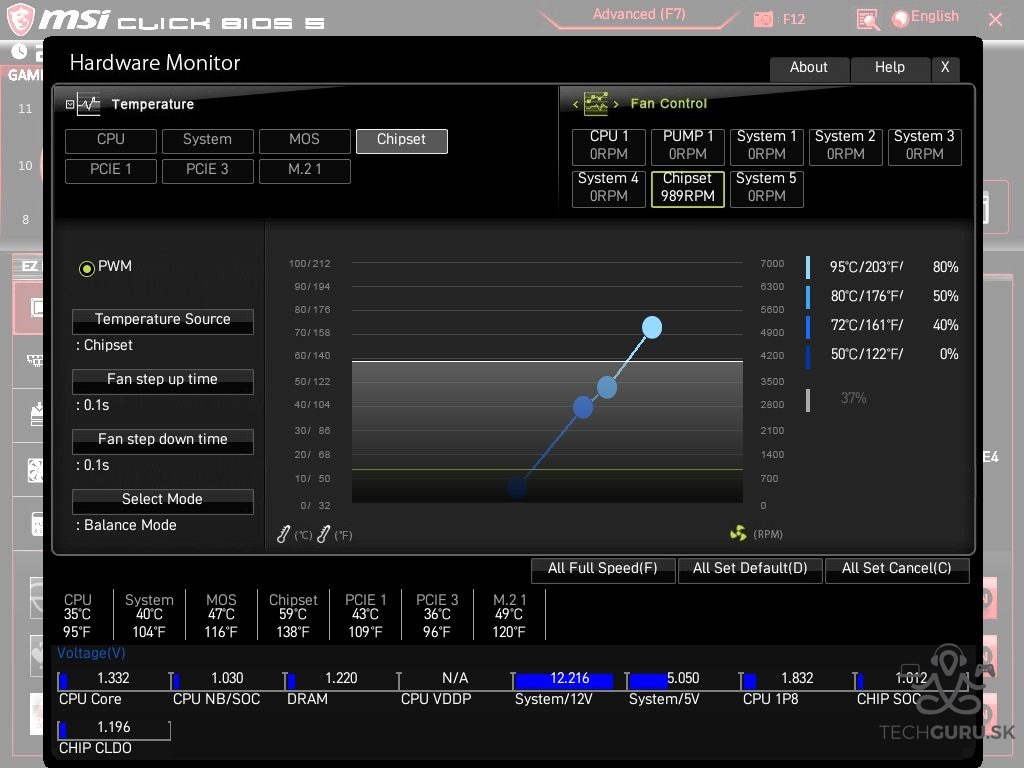Select MOS temperature button
The image size is (1024, 768).
tap(304, 140)
